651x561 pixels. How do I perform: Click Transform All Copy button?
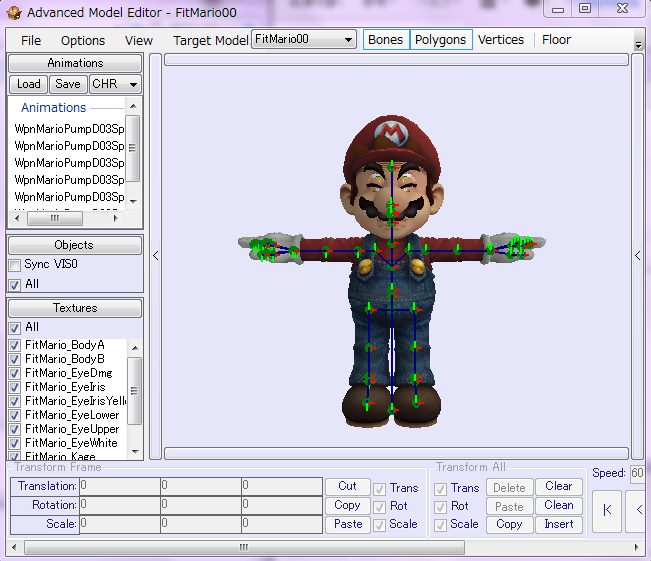click(x=509, y=524)
